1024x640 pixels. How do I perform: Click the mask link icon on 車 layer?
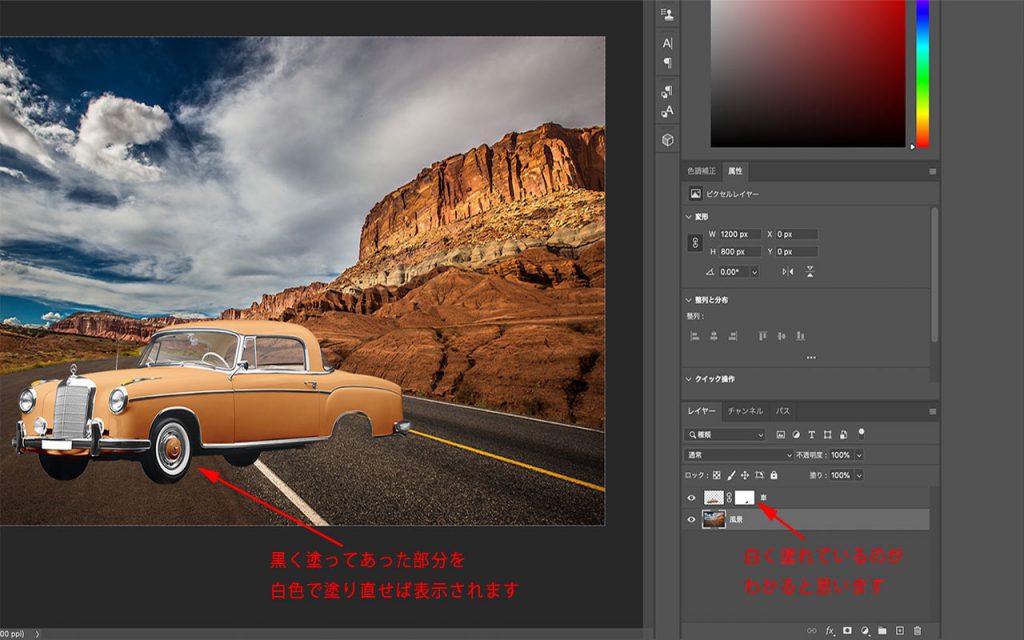pos(729,498)
